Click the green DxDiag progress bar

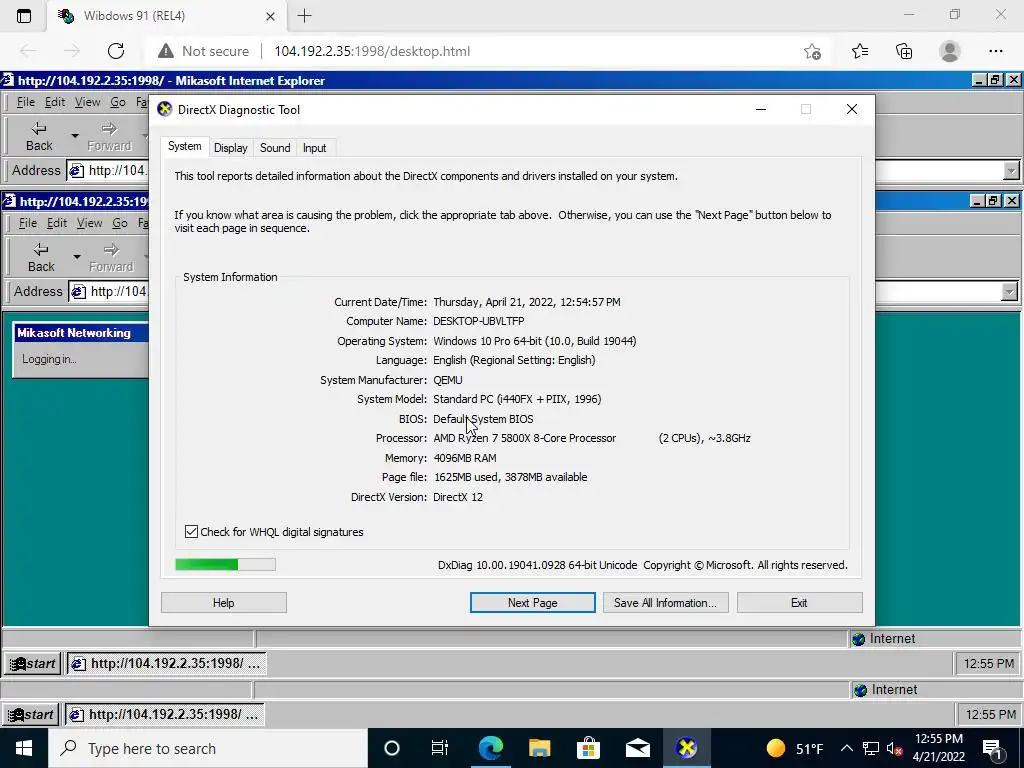click(225, 564)
